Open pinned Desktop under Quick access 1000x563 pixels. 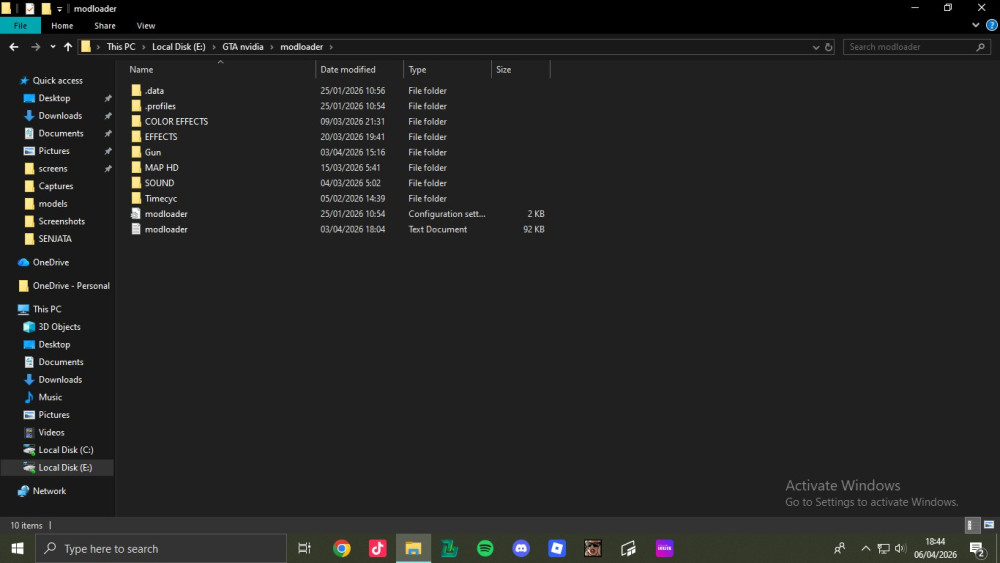tap(54, 98)
